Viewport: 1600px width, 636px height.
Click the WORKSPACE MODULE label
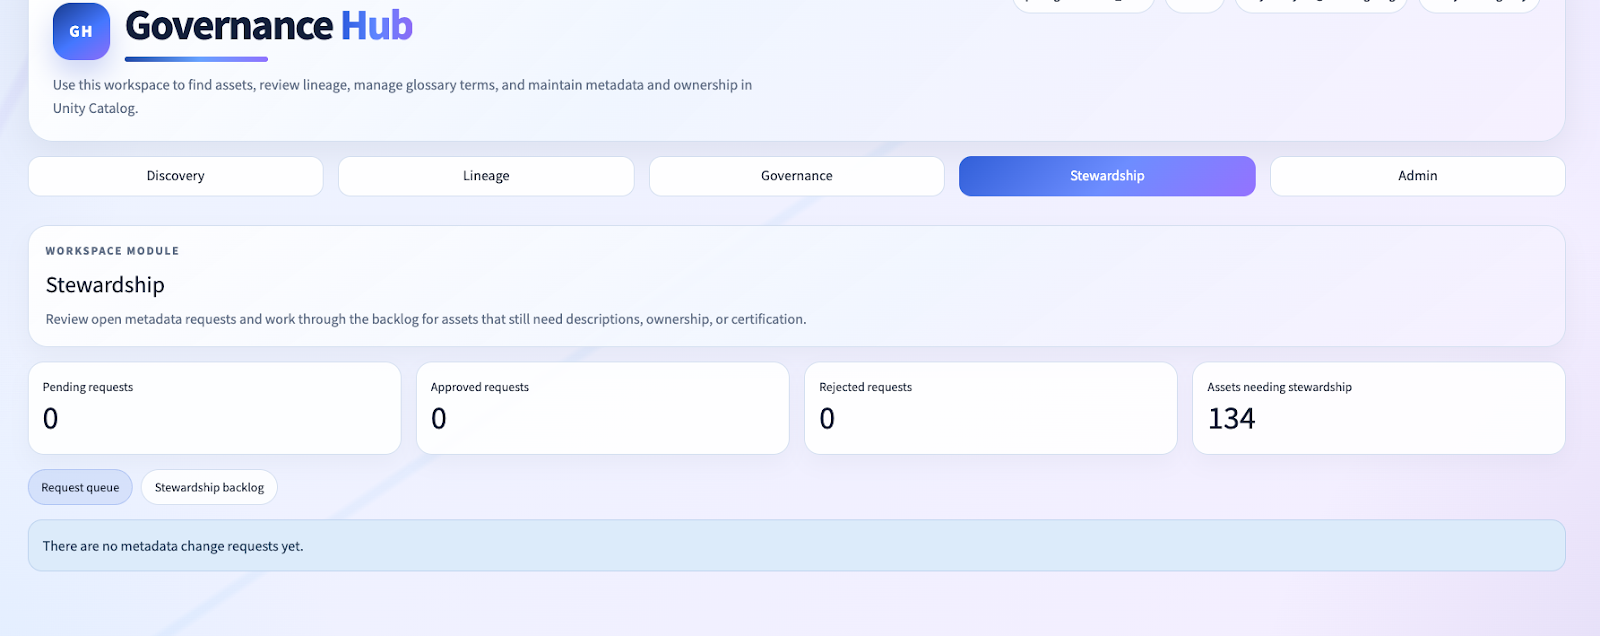coord(112,251)
